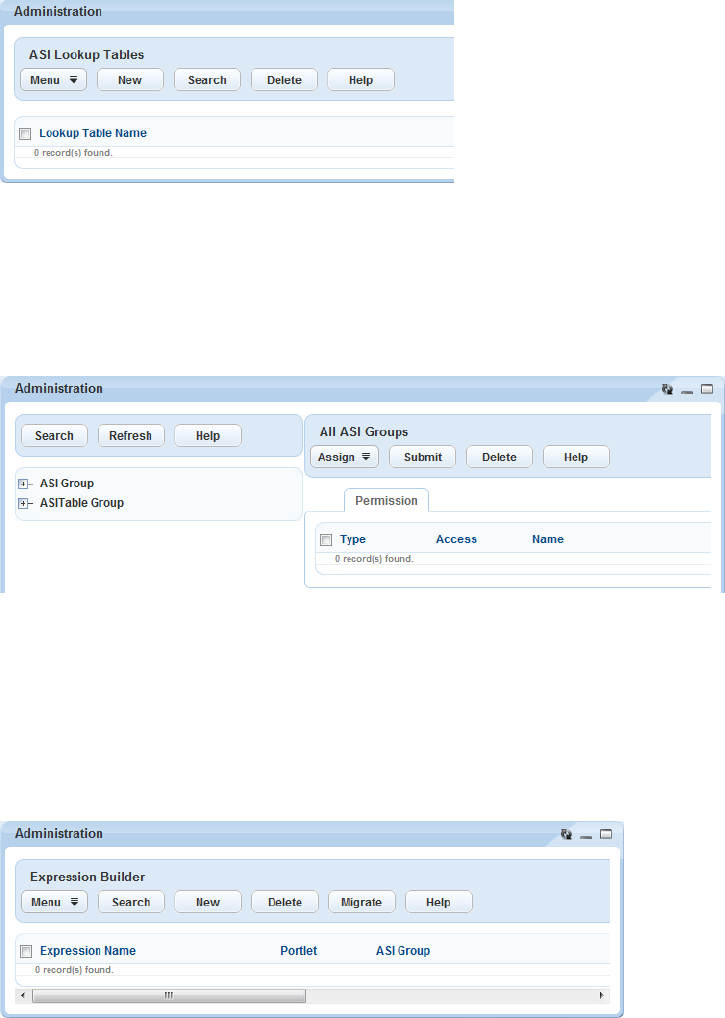The width and height of the screenshot is (725, 1018).
Task: Open Help in ASI Lookup Tables
Action: (361, 80)
